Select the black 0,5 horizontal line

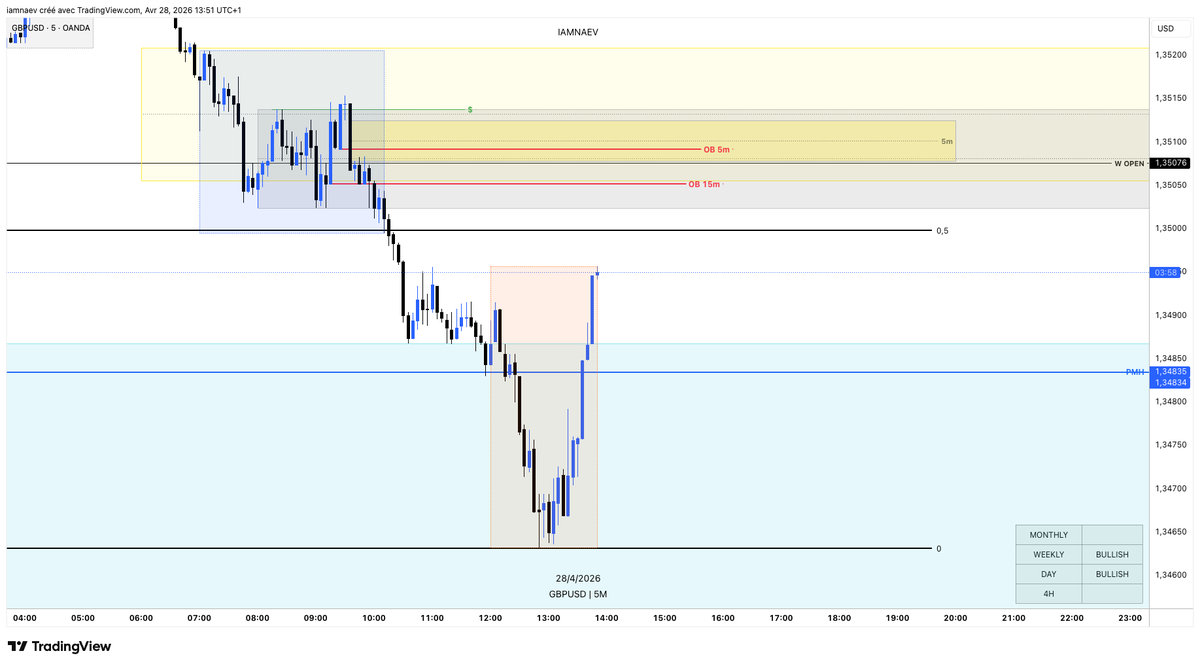[468, 230]
